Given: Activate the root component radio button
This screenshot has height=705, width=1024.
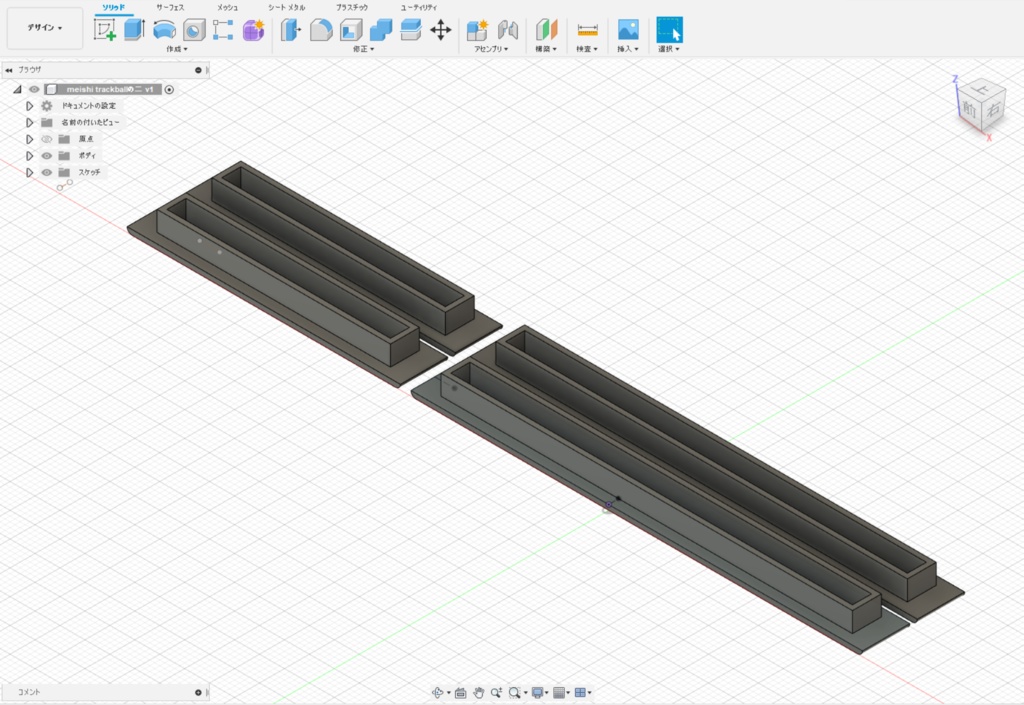Looking at the screenshot, I should (169, 89).
